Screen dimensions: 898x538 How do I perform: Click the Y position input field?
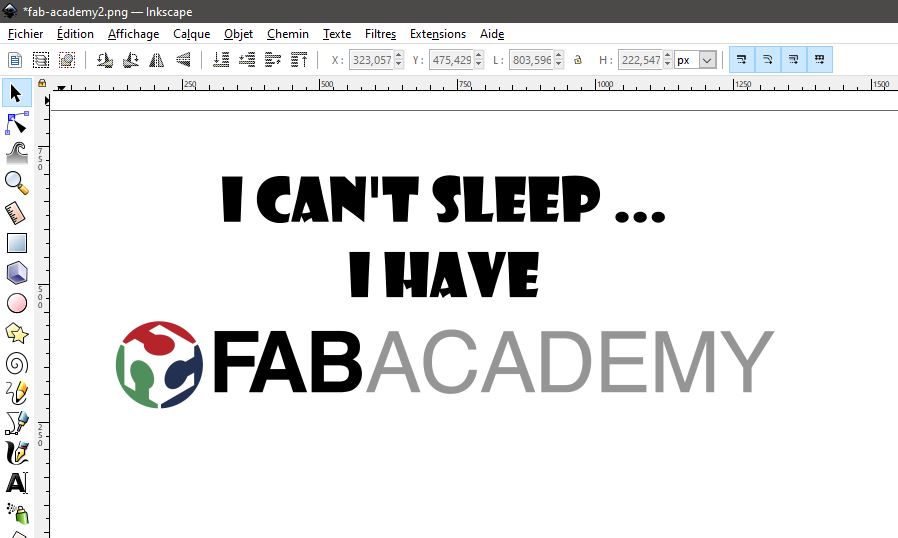pyautogui.click(x=452, y=60)
